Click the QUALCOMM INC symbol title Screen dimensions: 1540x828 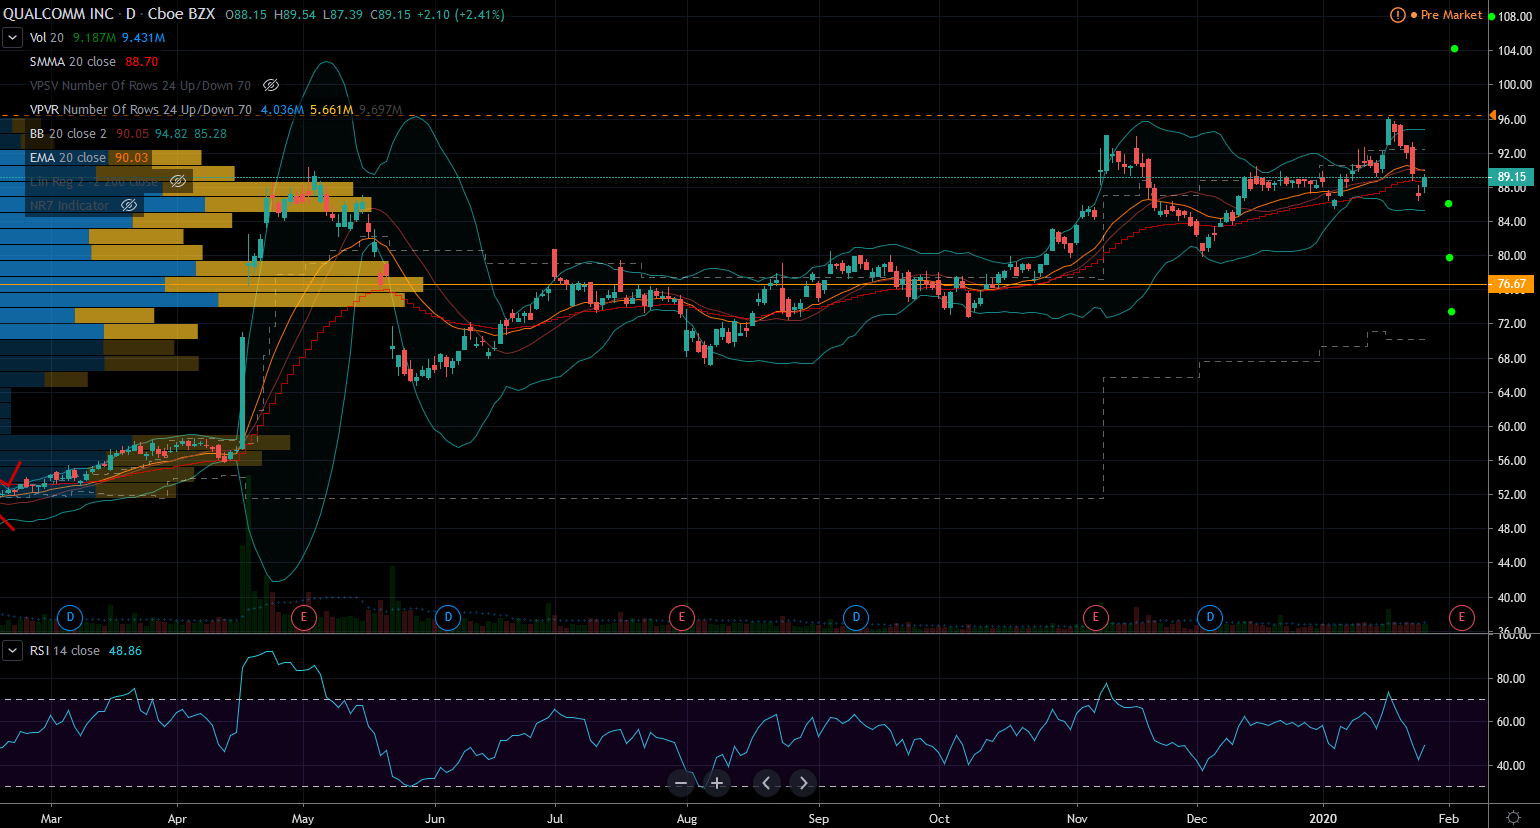(58, 15)
